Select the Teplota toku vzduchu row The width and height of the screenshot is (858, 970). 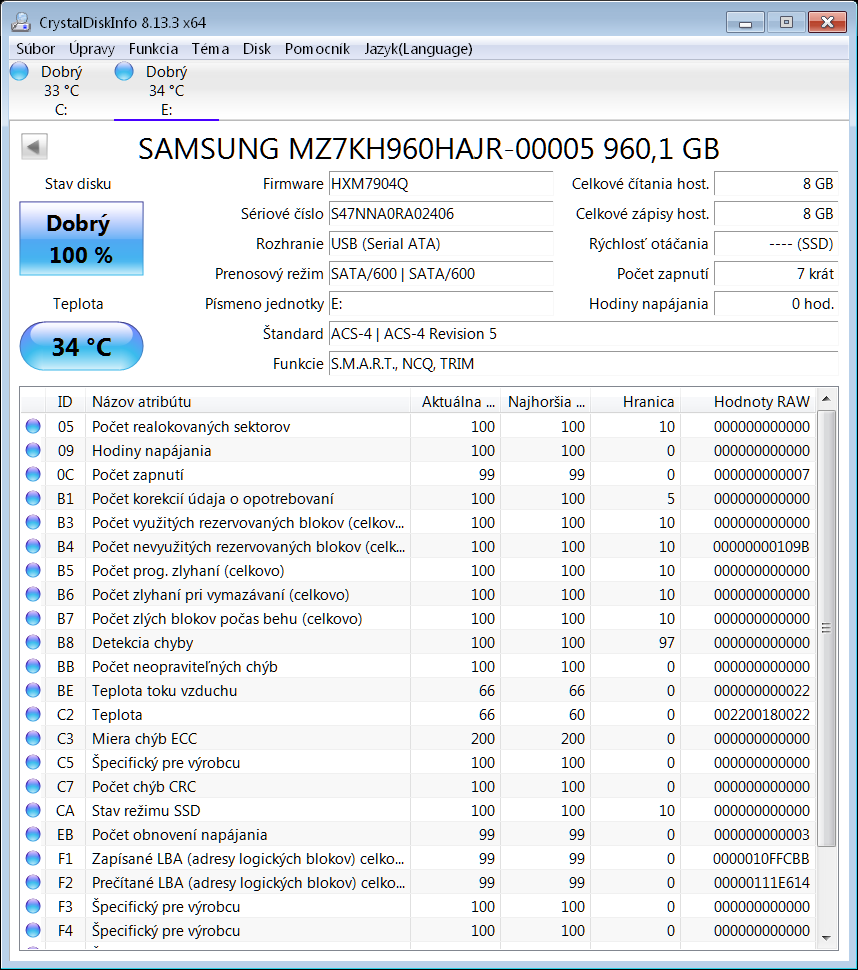[x=419, y=690]
